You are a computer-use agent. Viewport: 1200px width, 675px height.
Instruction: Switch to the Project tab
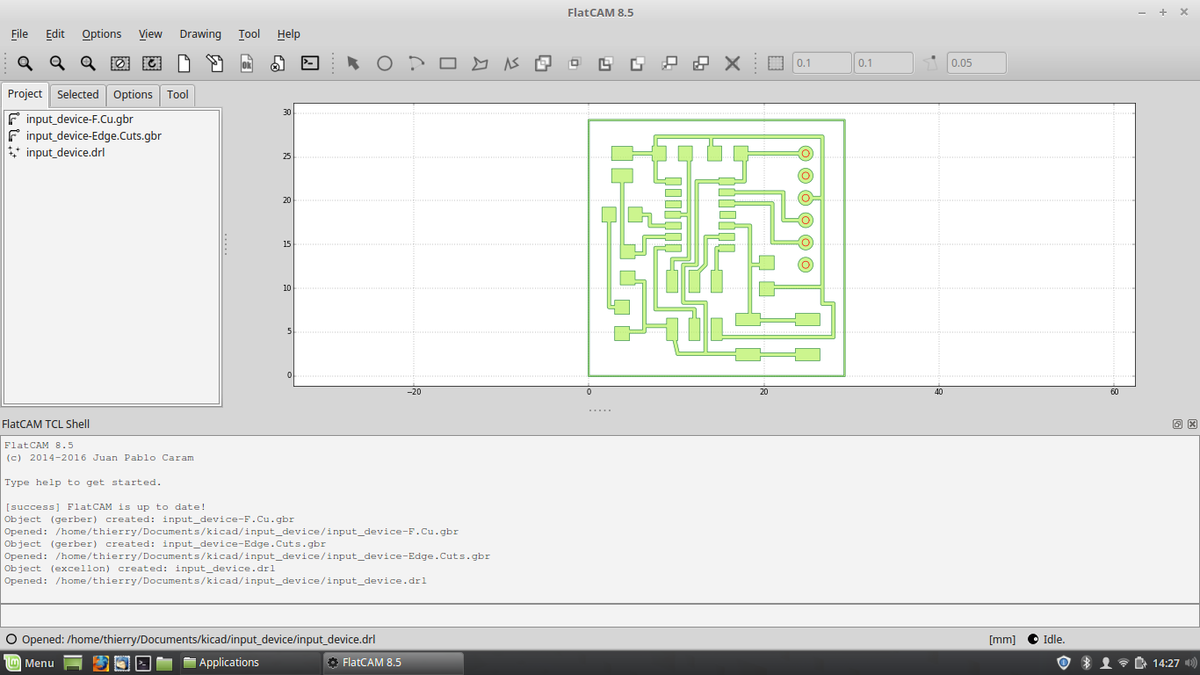click(x=25, y=94)
